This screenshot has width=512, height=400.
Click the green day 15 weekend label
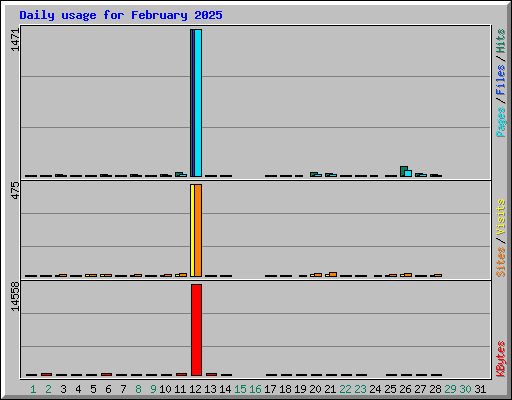click(240, 389)
